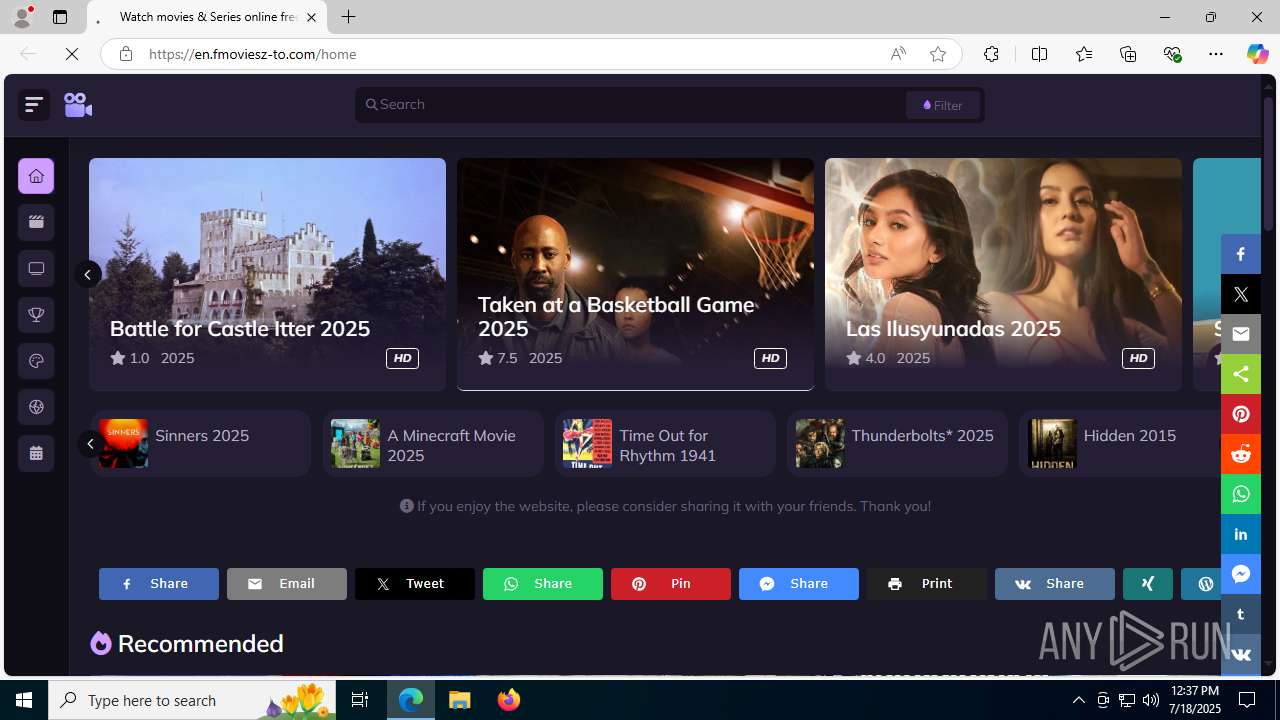Viewport: 1280px width, 720px height.
Task: Open Firefox from taskbar
Action: 508,700
